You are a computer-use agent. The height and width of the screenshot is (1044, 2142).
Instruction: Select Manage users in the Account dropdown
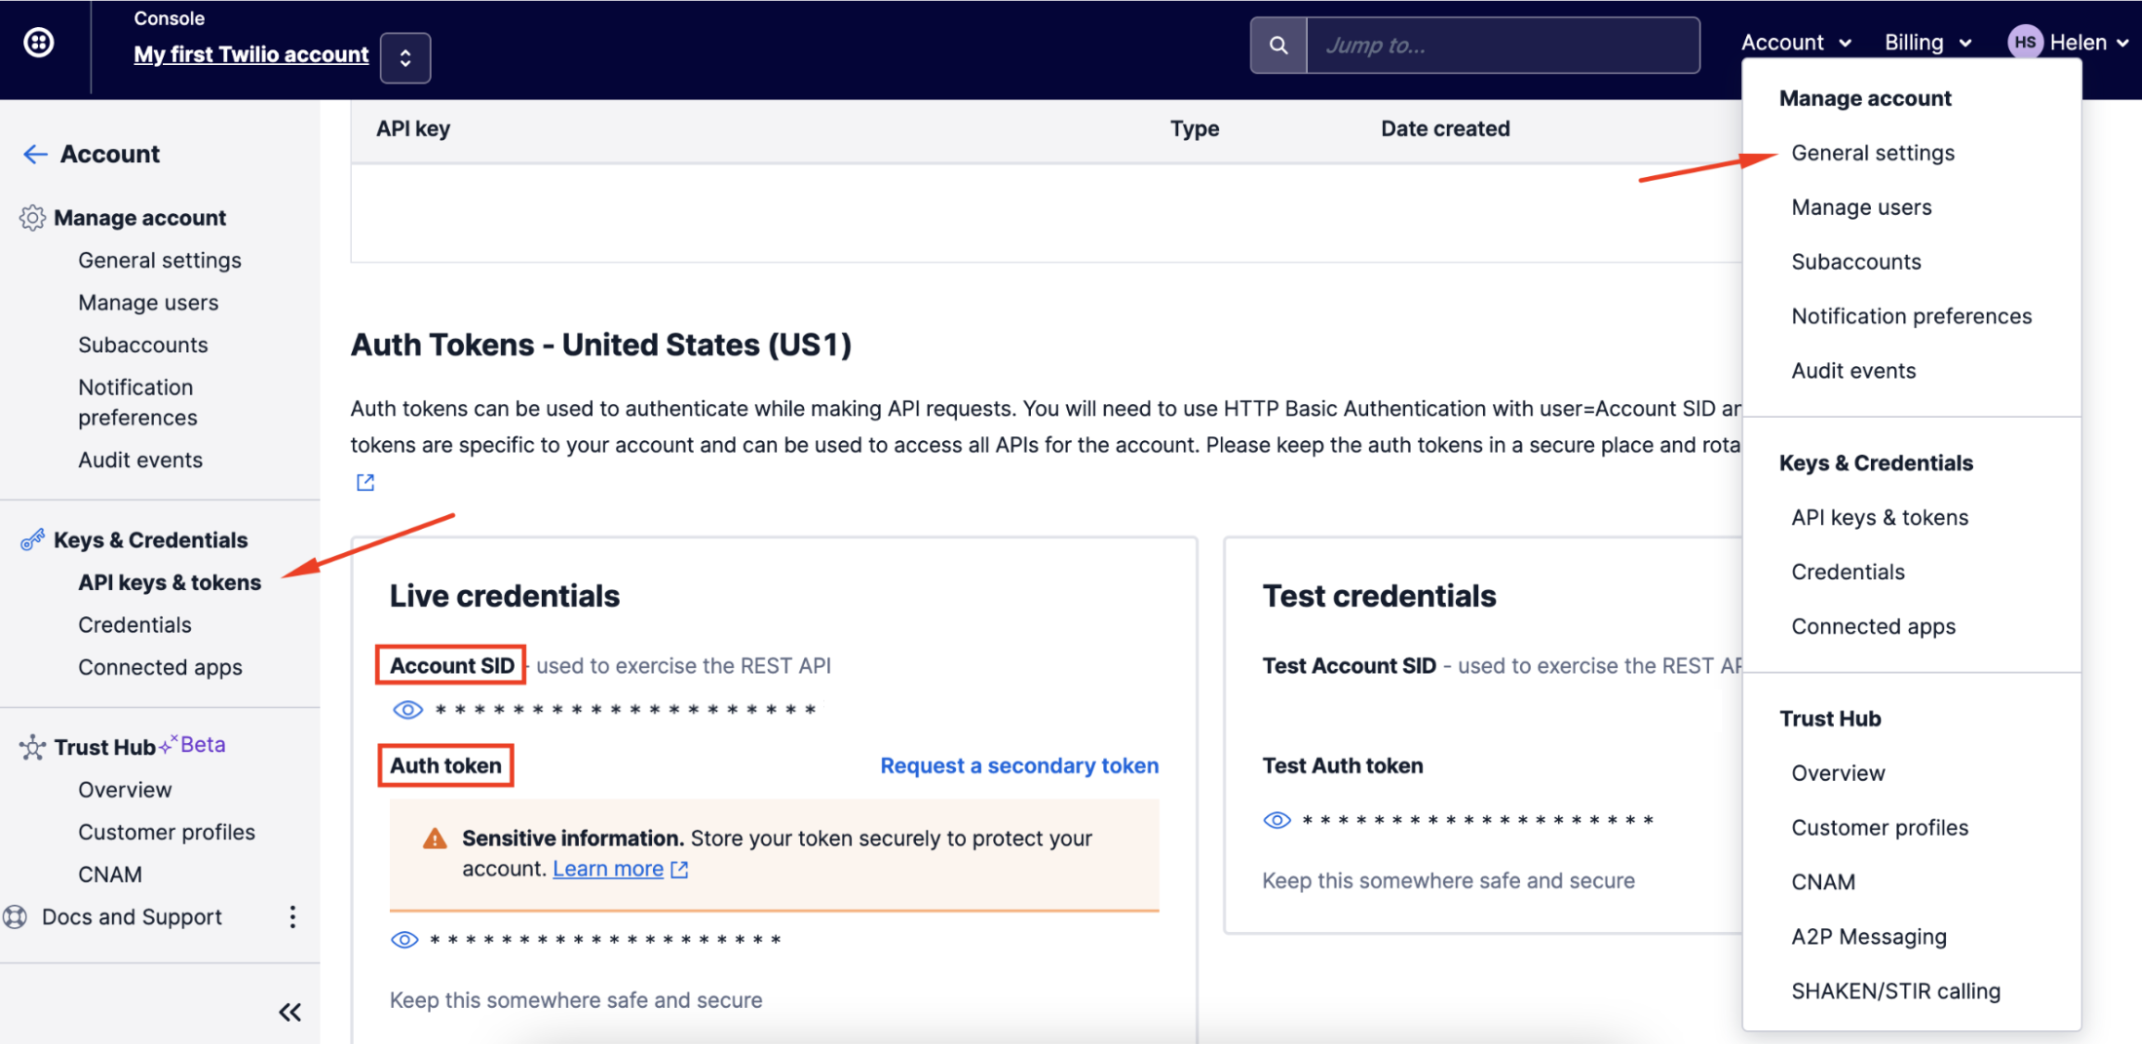[x=1862, y=207]
